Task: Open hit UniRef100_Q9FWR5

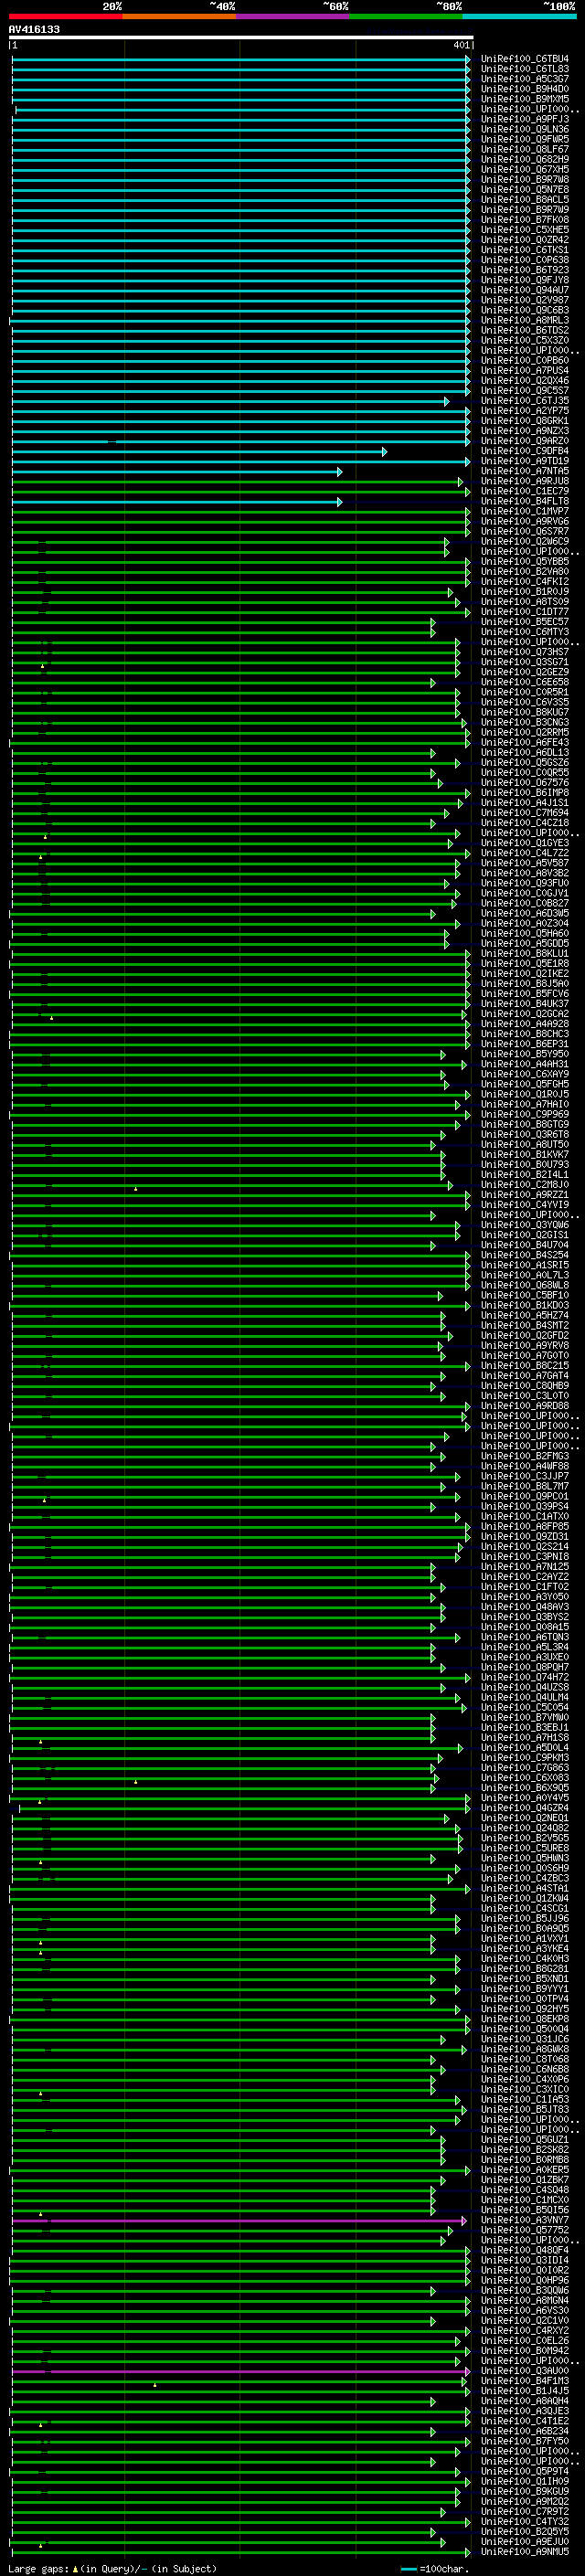Action: (524, 139)
